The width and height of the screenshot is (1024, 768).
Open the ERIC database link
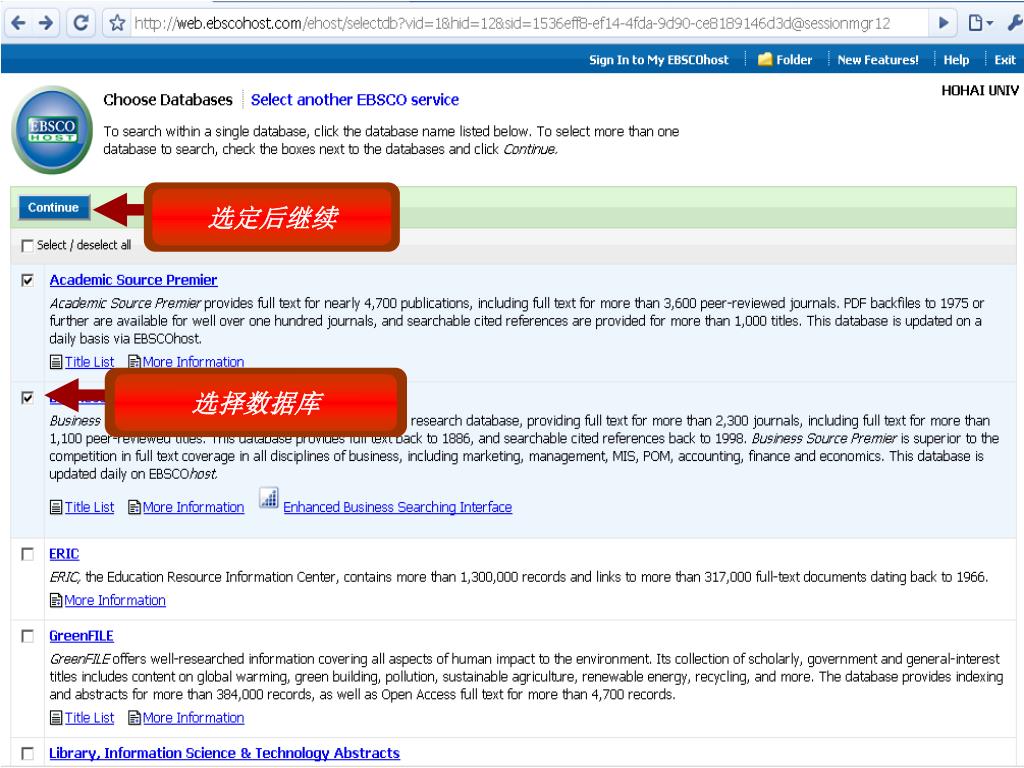[x=64, y=554]
